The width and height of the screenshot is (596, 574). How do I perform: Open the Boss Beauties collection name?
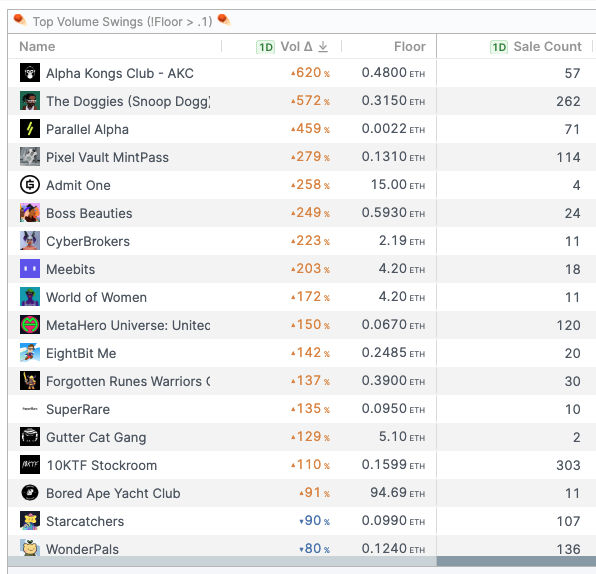coord(89,213)
